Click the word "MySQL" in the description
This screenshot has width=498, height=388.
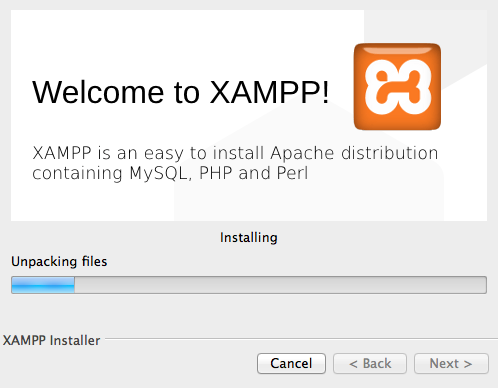(x=160, y=173)
